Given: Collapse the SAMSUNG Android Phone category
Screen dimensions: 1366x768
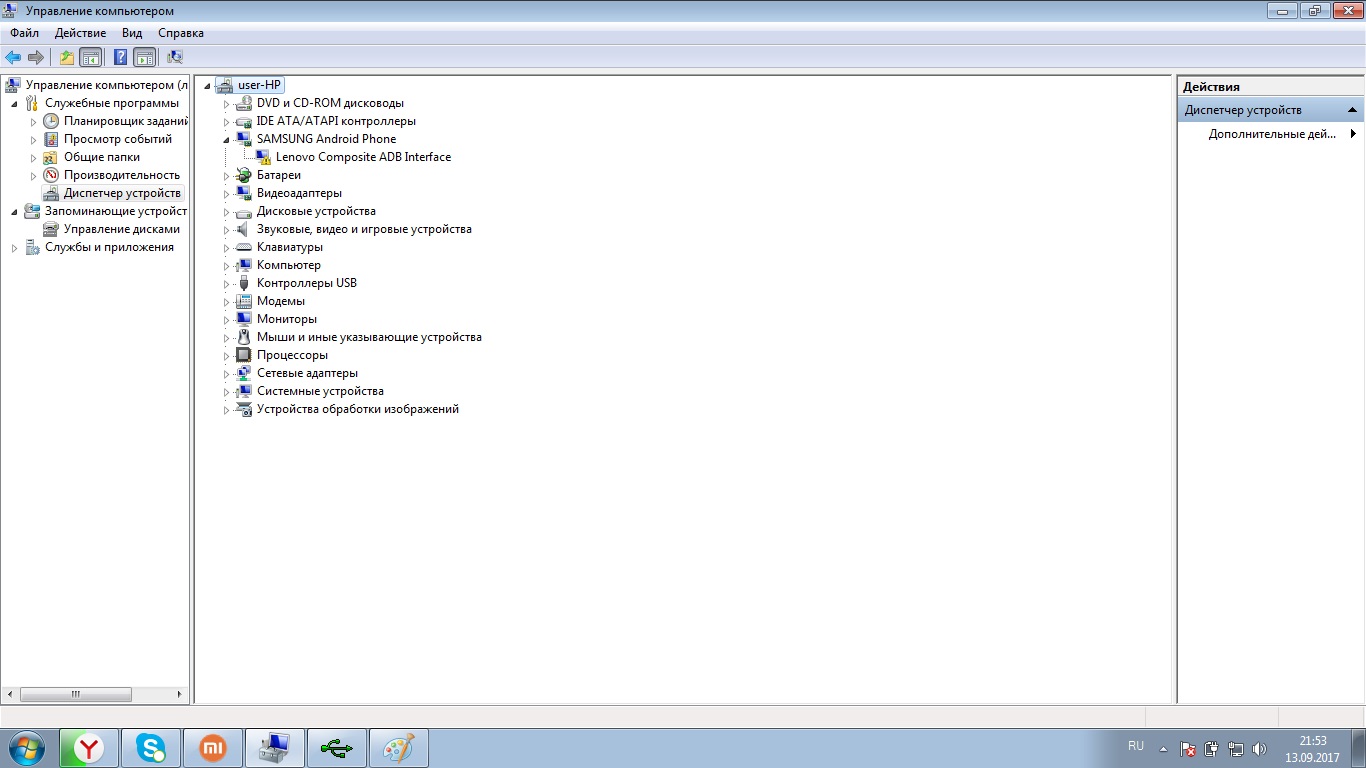Looking at the screenshot, I should click(x=226, y=139).
